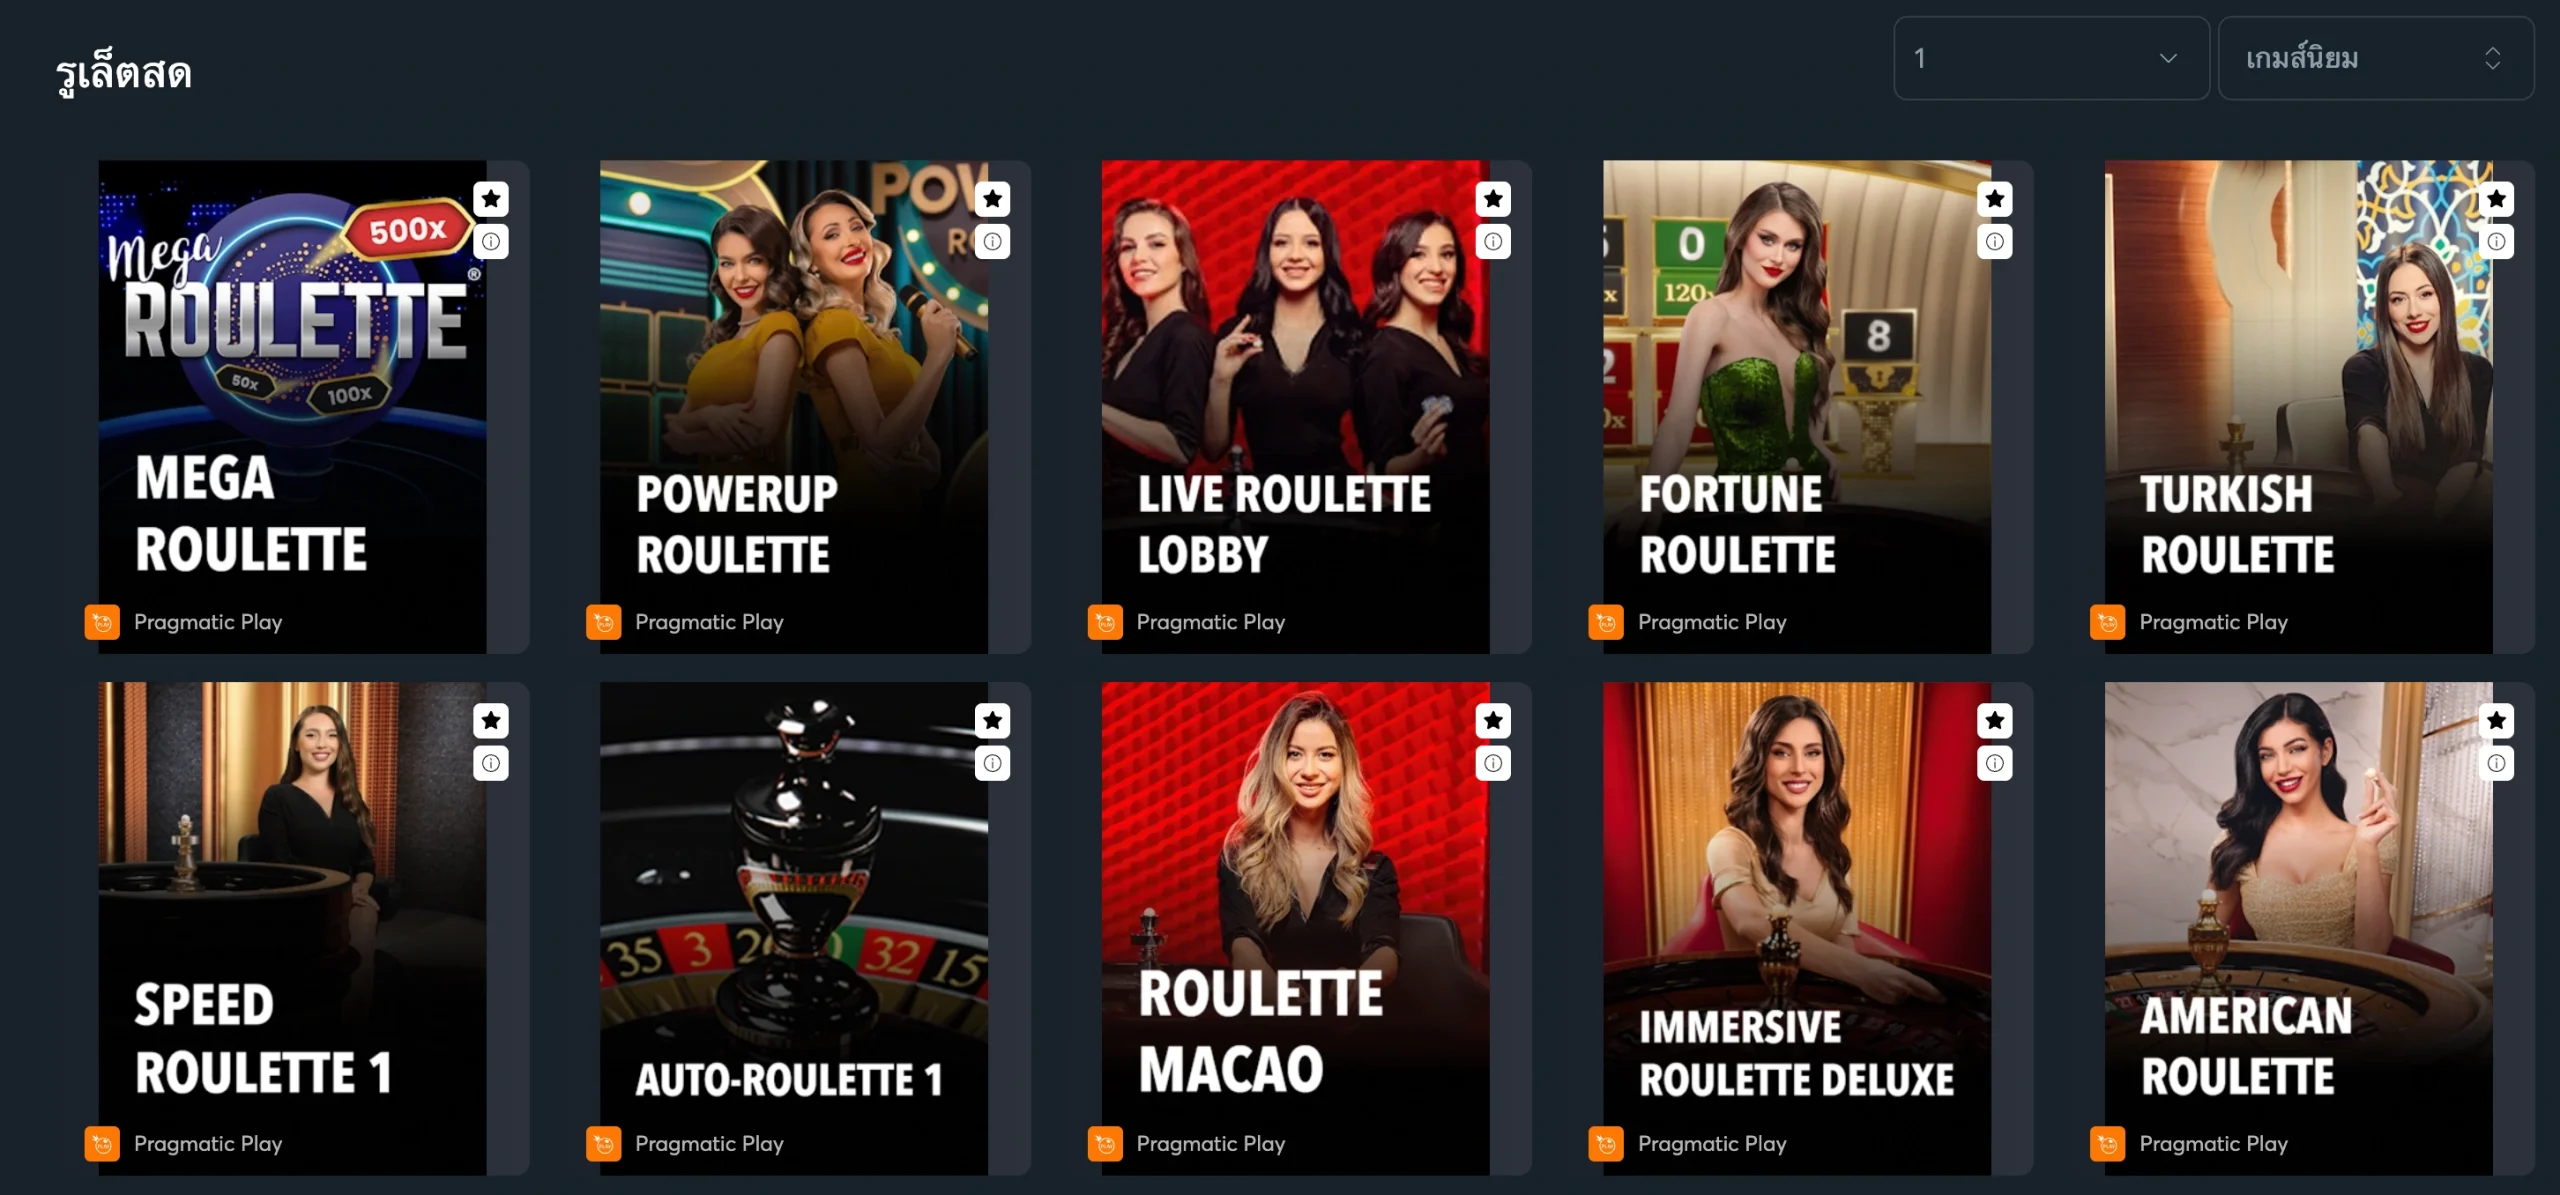2560x1195 pixels.
Task: Show info icon for Roulette Macao
Action: 1493,763
